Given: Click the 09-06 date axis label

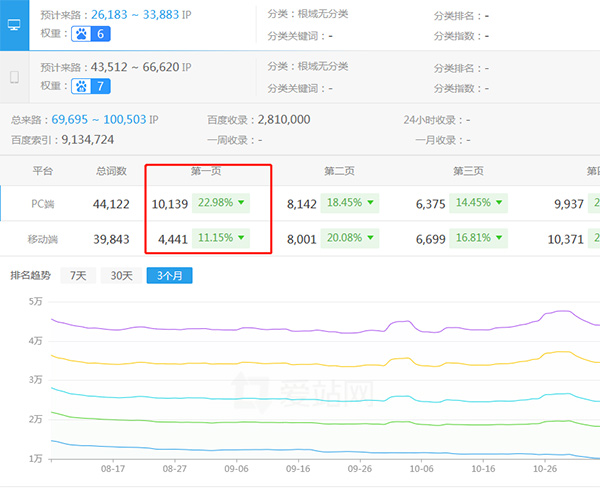Looking at the screenshot, I should coord(236,469).
